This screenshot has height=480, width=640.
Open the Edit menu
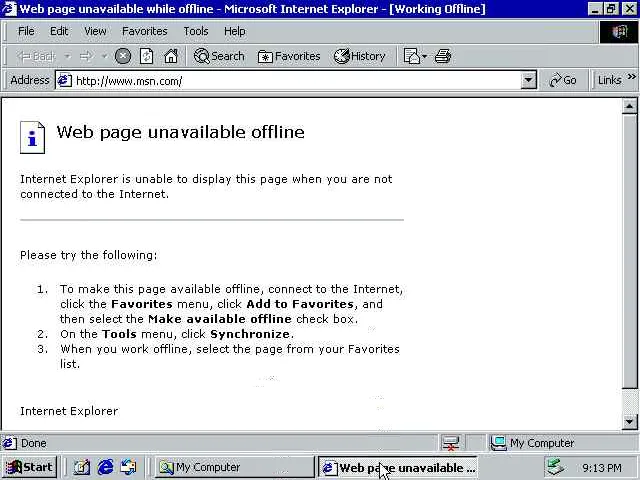point(59,31)
